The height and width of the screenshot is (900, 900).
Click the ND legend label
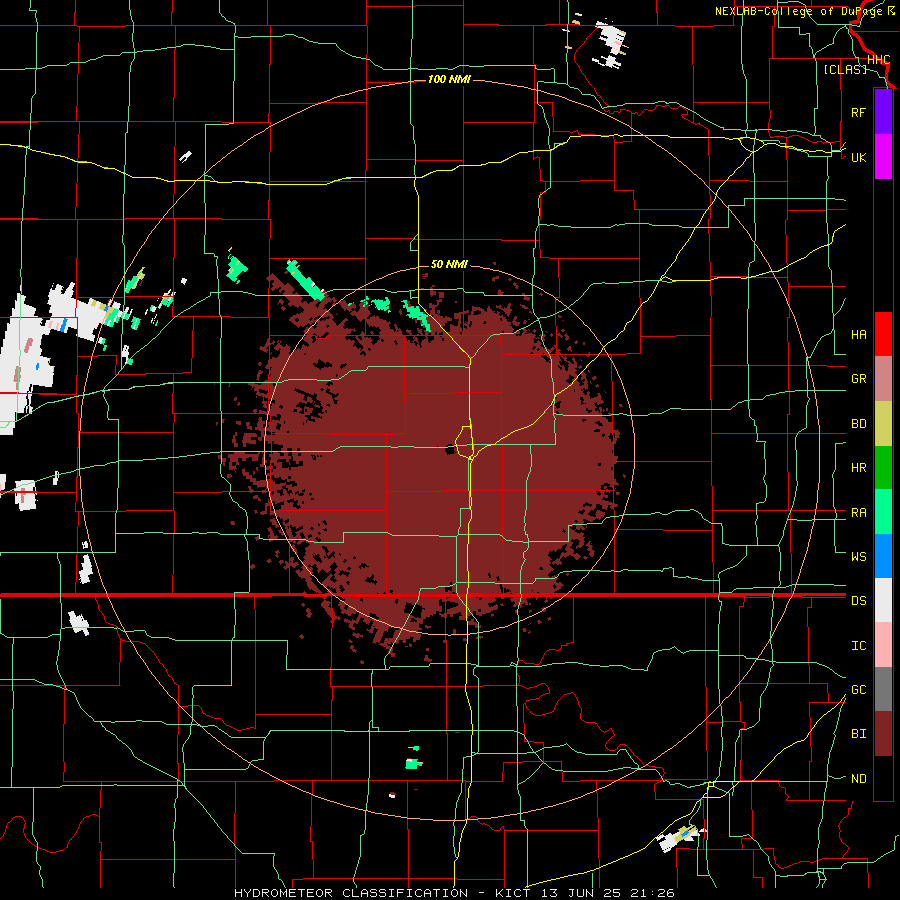(858, 779)
